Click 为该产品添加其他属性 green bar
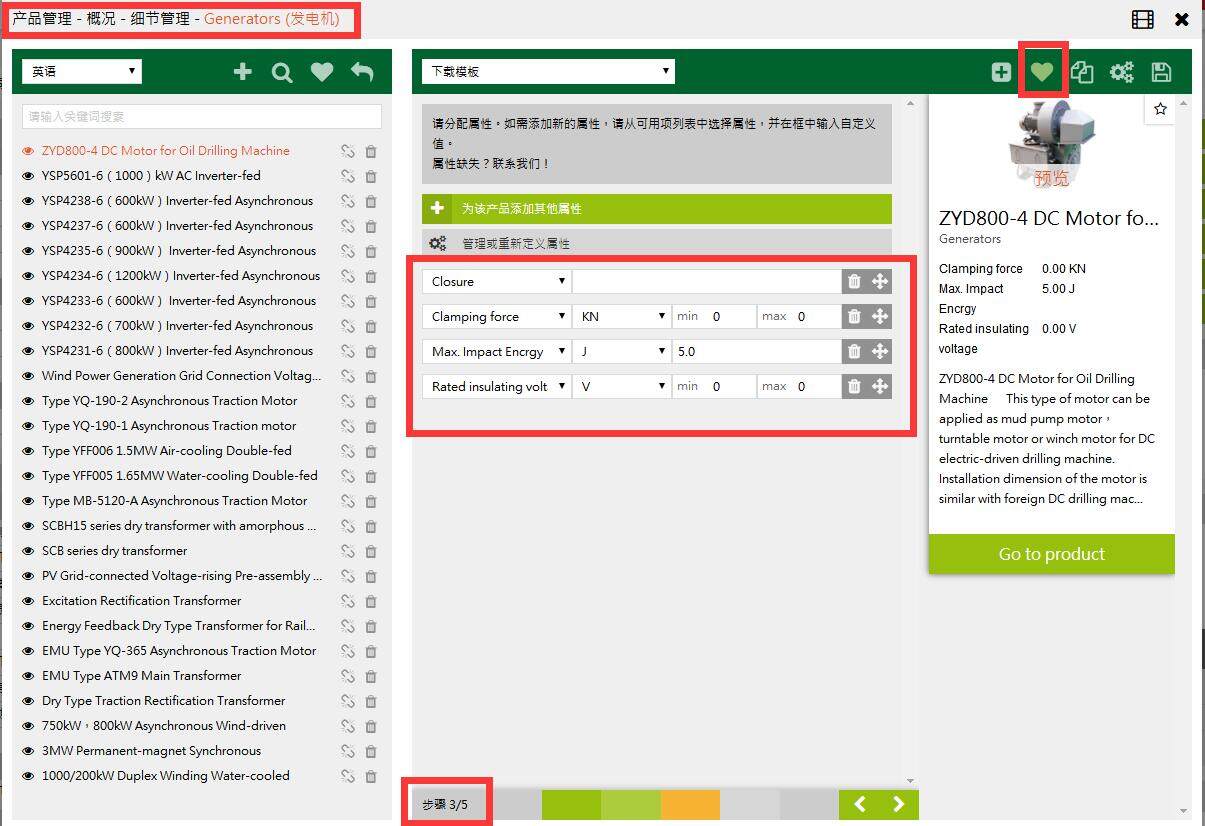Viewport: 1205px width, 826px height. click(656, 209)
